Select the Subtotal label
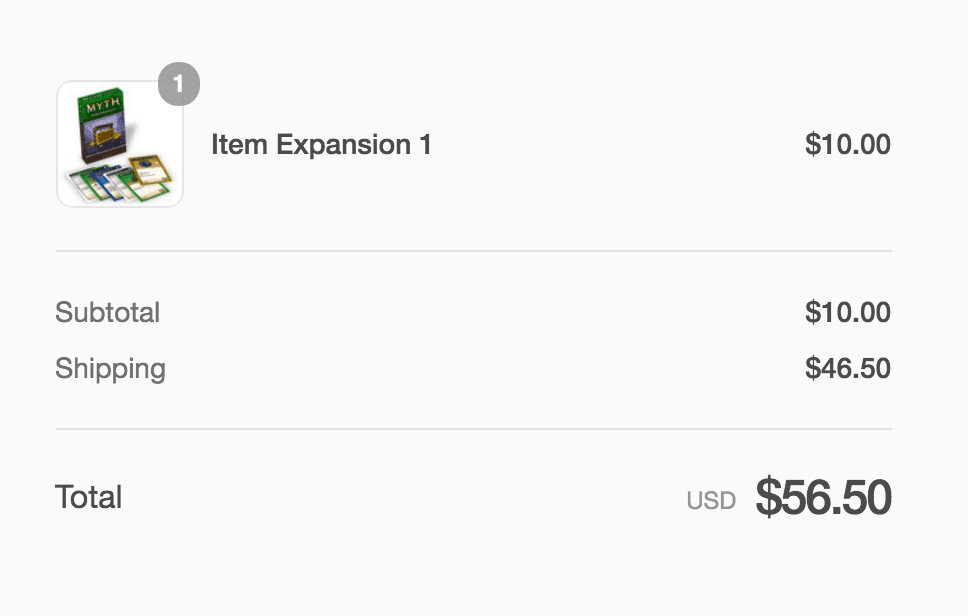968x616 pixels. pyautogui.click(x=107, y=312)
